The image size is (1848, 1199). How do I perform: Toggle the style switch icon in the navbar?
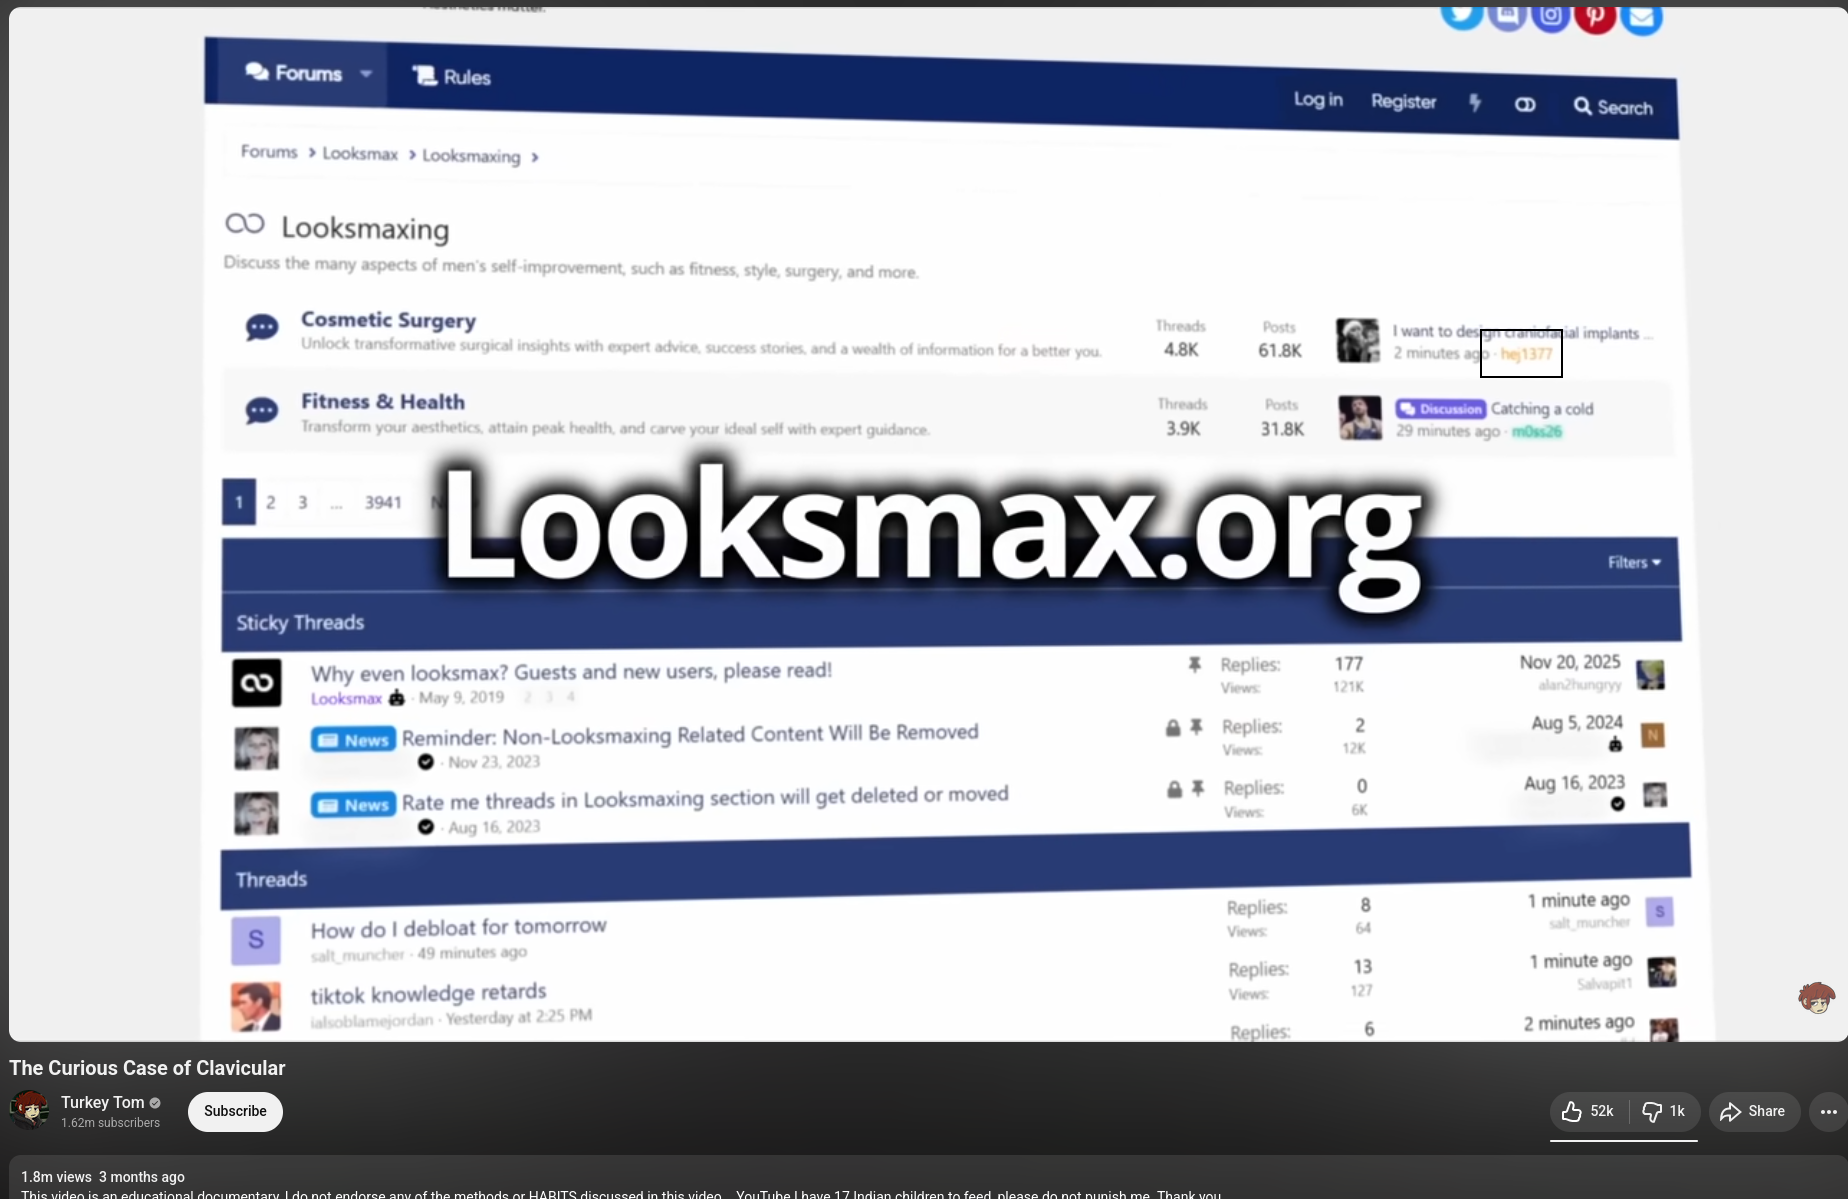(1525, 105)
